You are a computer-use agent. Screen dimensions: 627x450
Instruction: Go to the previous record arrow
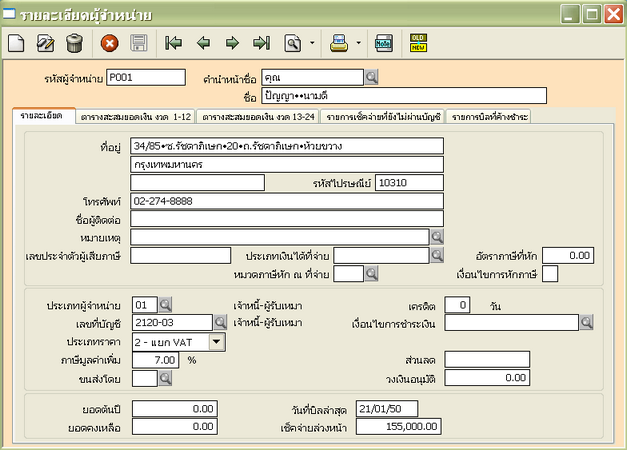[203, 43]
